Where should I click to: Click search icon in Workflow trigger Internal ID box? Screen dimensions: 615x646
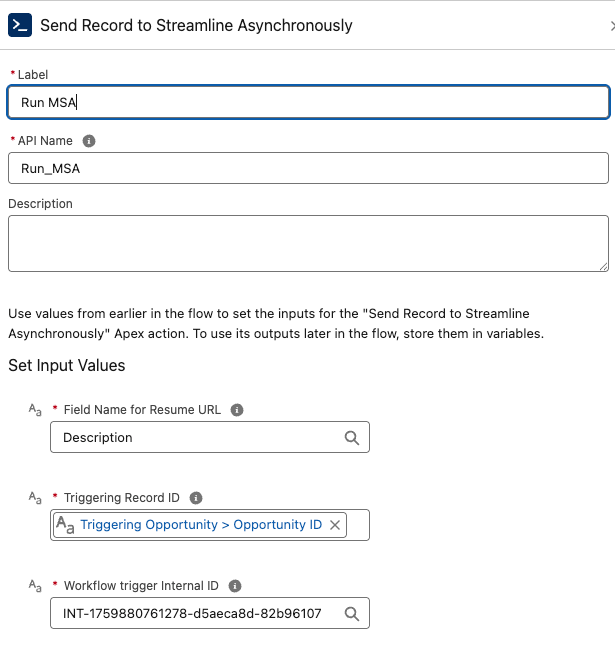(351, 613)
